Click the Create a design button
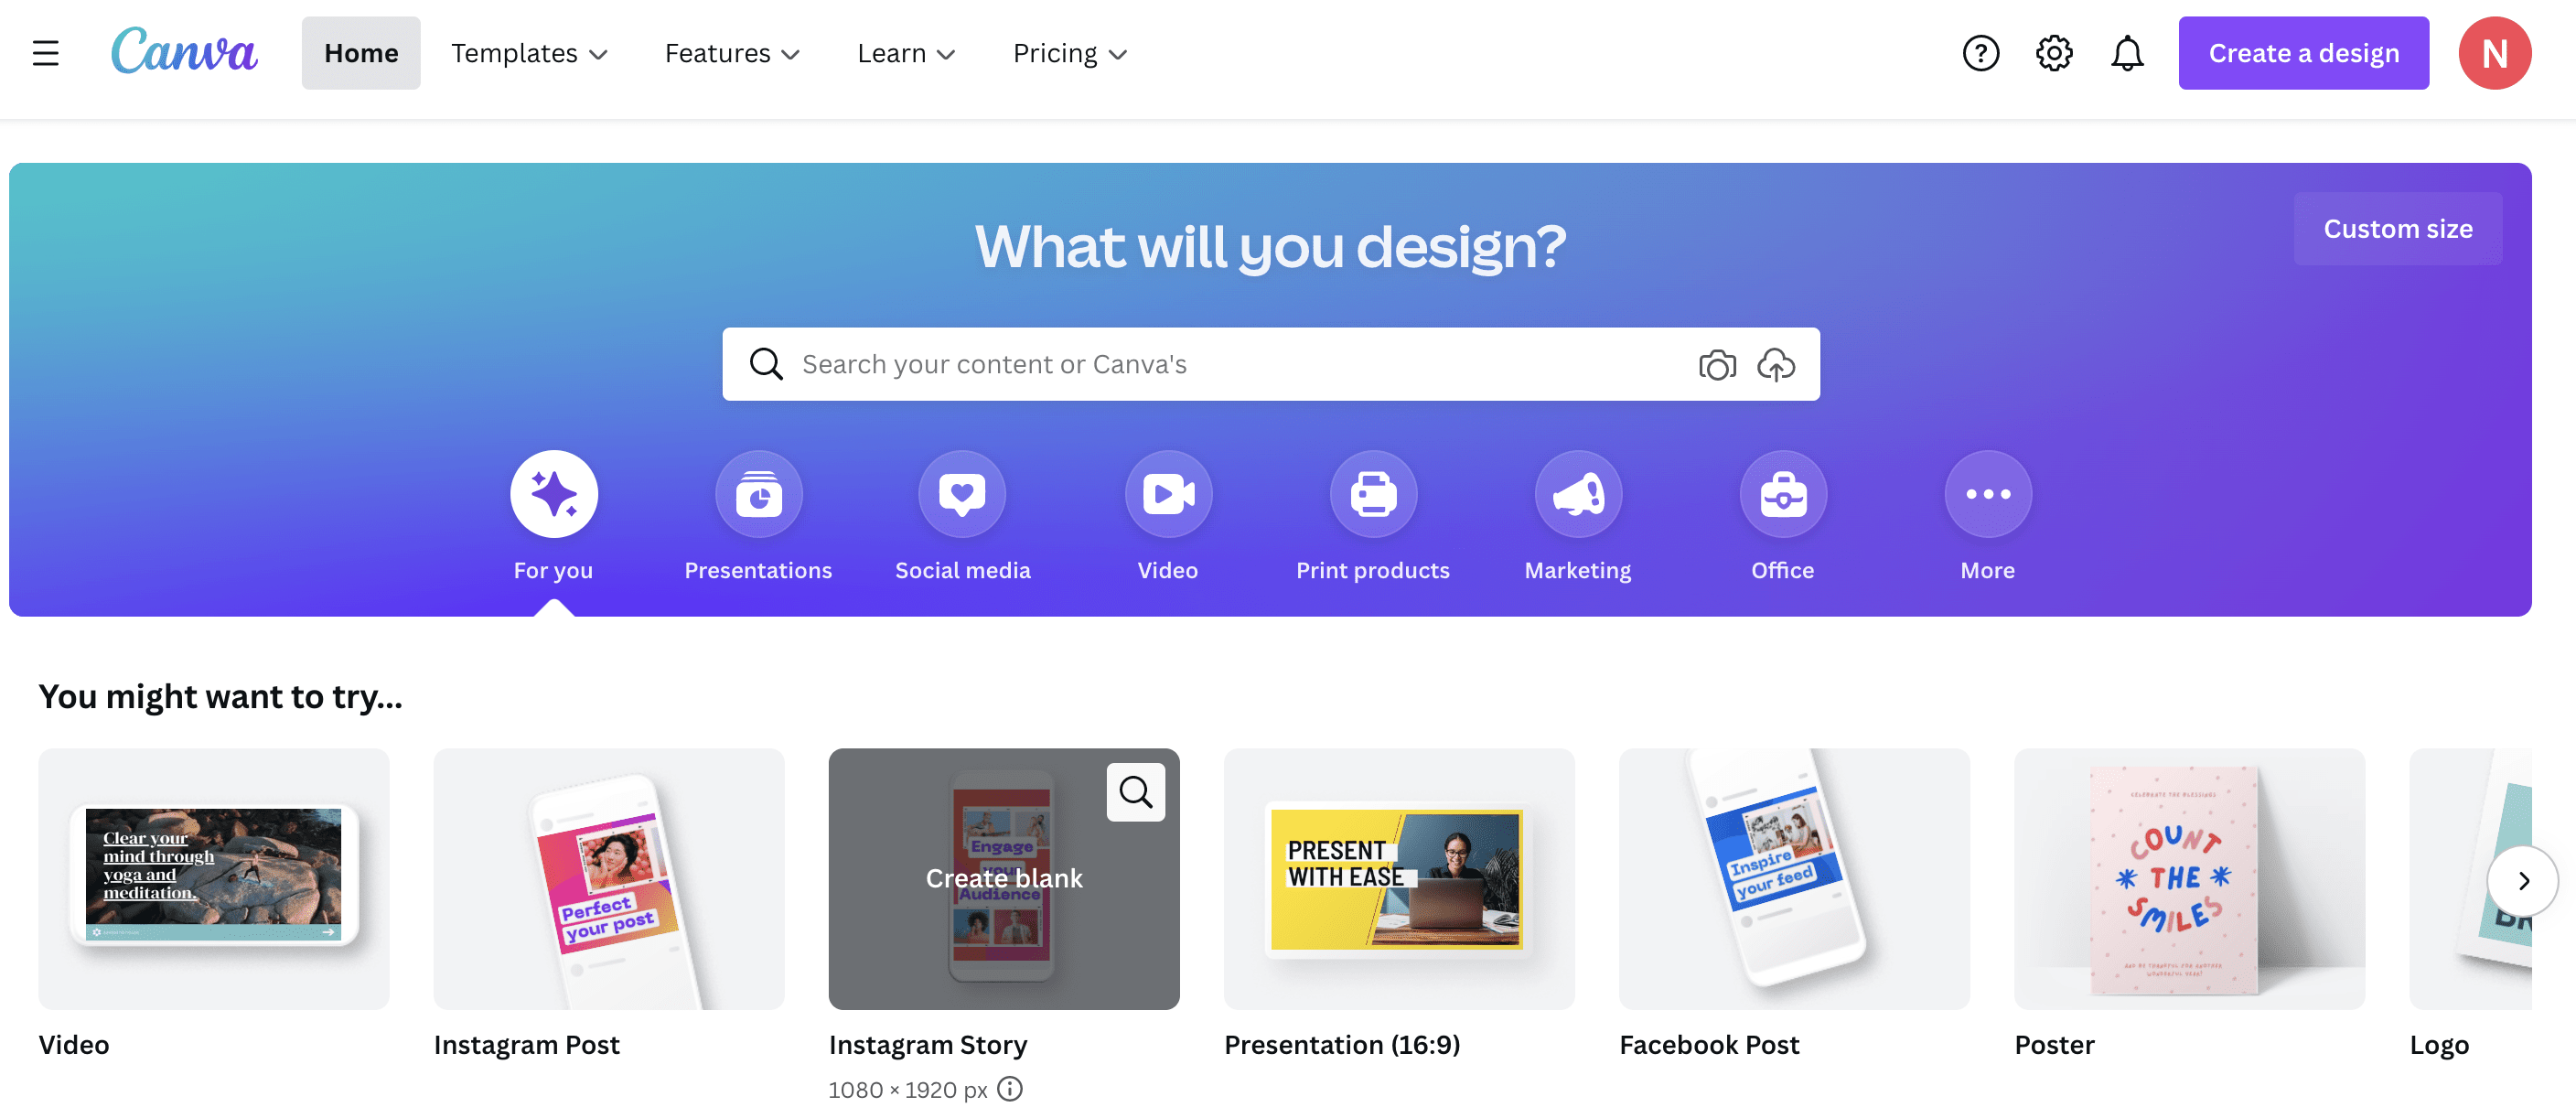2576x1118 pixels. (2303, 53)
